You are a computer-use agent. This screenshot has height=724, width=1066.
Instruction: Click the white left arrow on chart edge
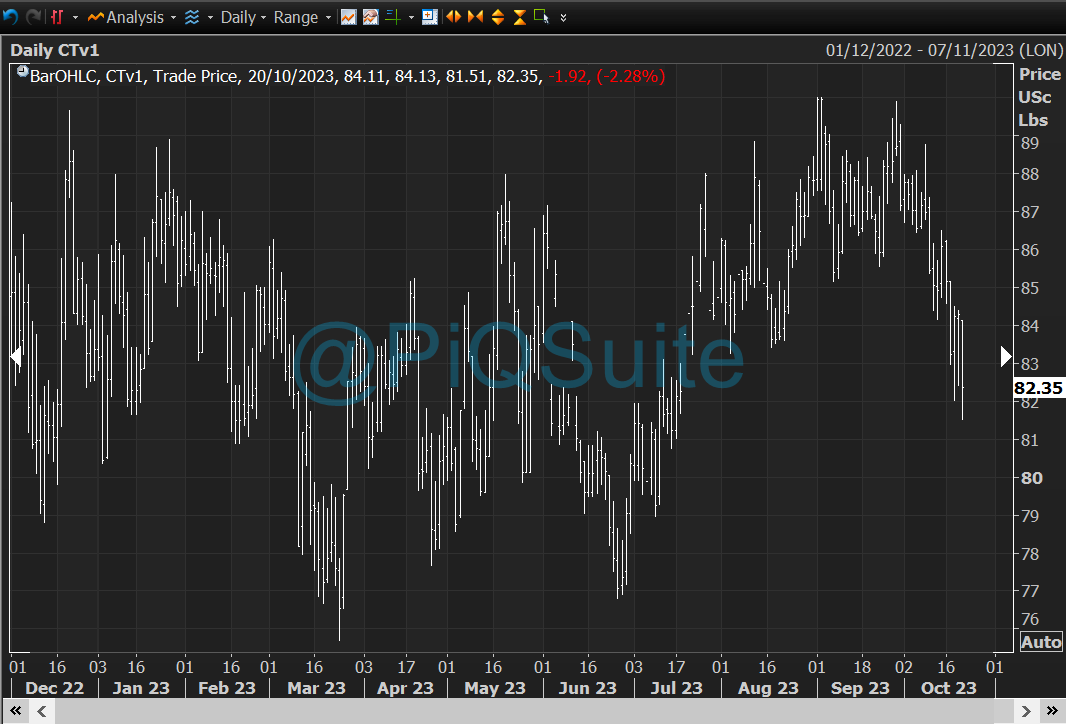pos(16,356)
